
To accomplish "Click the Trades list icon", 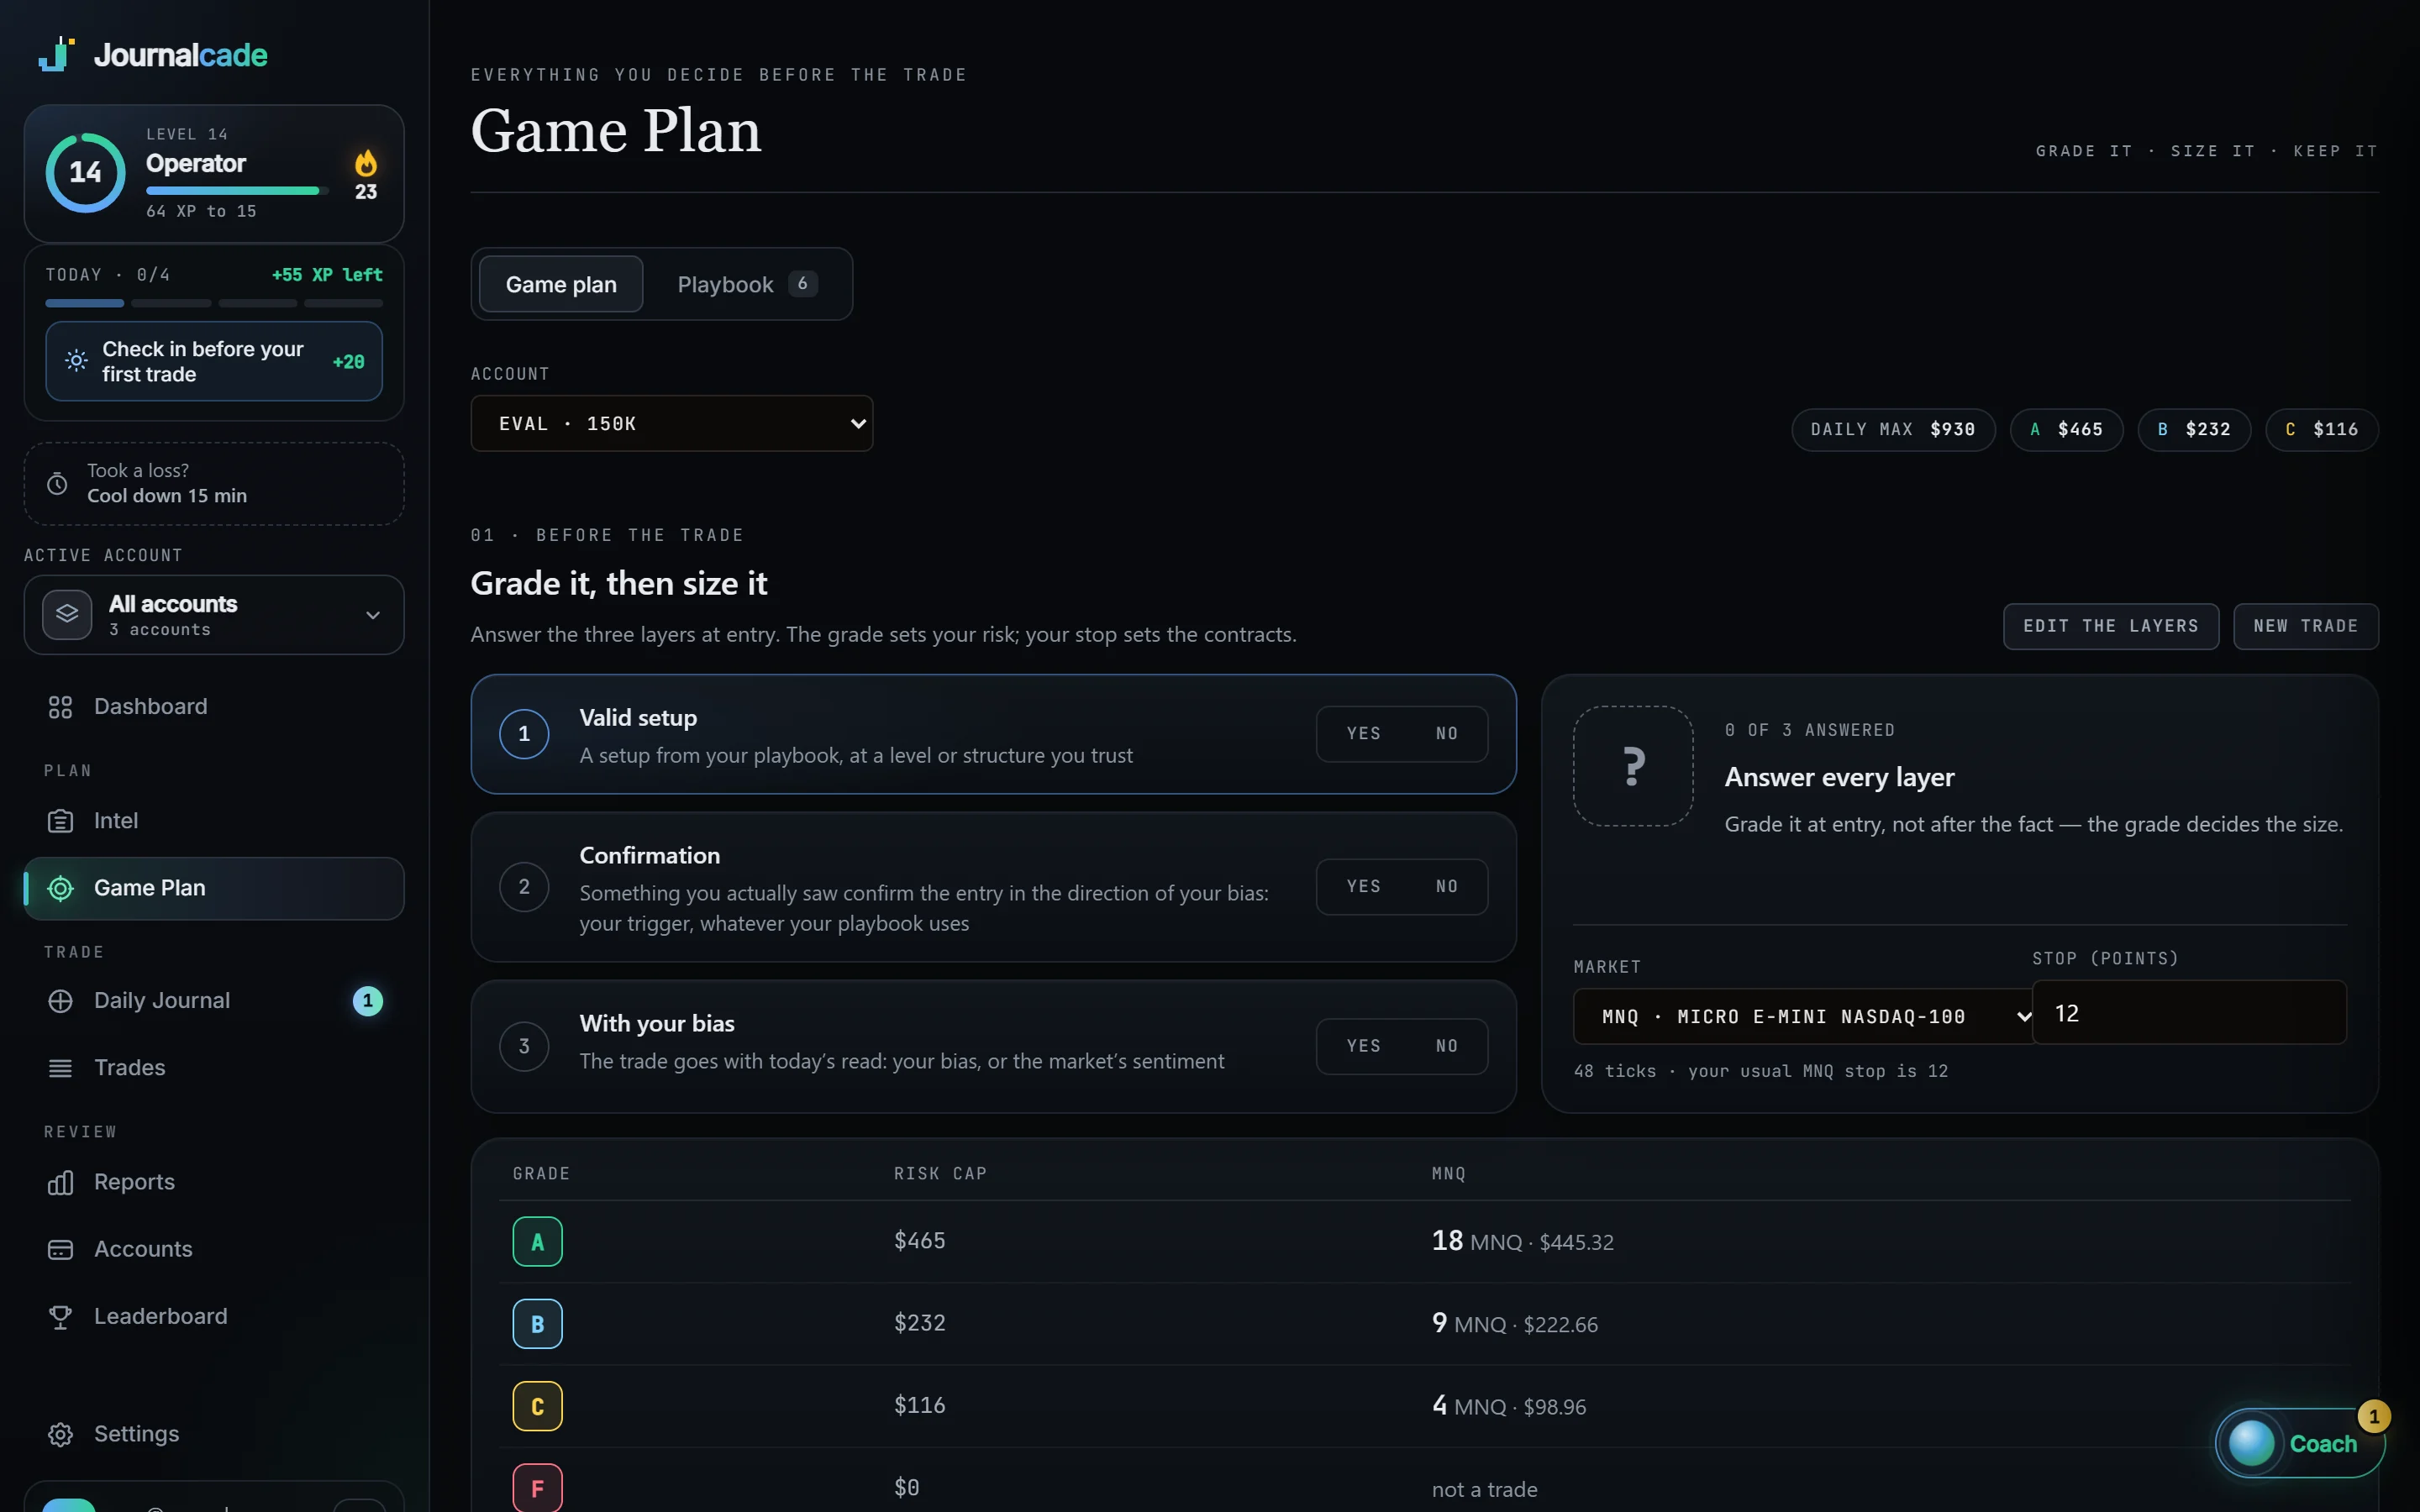I will [60, 1068].
